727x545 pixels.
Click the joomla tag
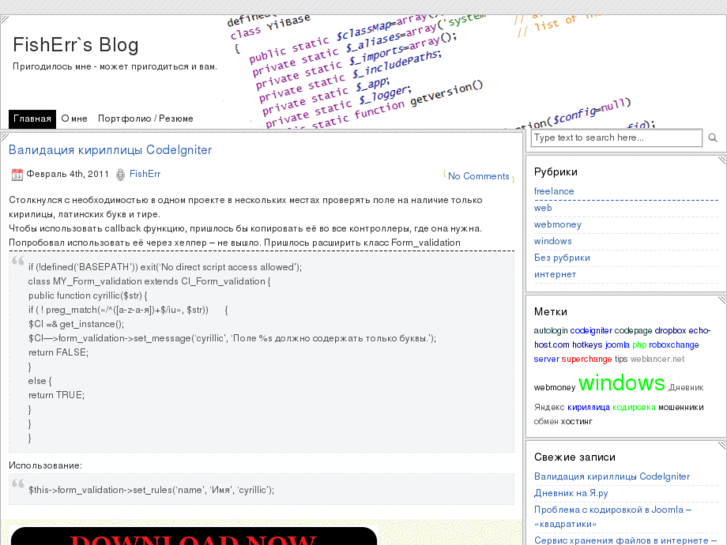pos(617,345)
